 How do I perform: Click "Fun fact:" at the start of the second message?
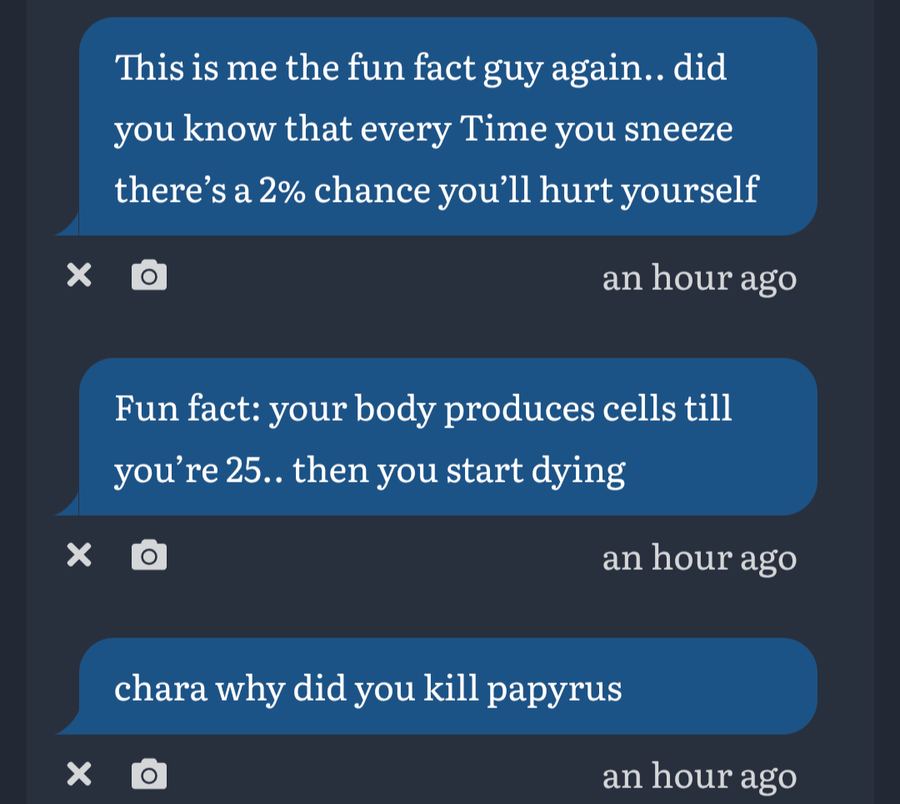(x=183, y=409)
